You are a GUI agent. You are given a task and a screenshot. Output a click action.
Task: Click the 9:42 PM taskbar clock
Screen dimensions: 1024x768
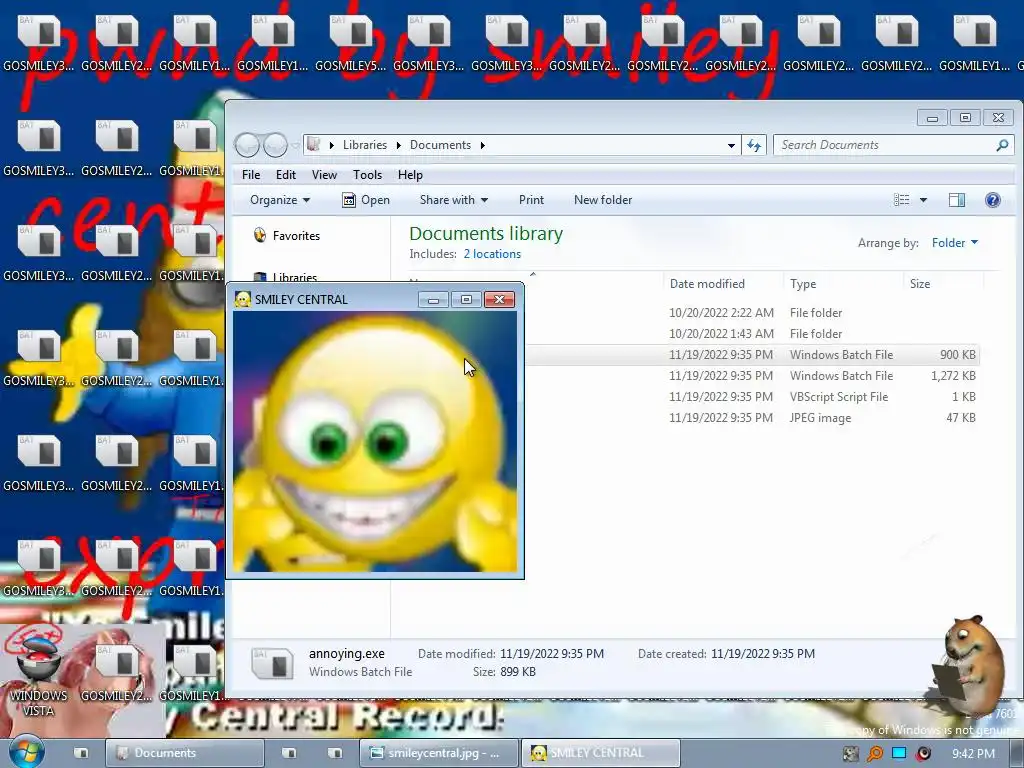tap(973, 754)
